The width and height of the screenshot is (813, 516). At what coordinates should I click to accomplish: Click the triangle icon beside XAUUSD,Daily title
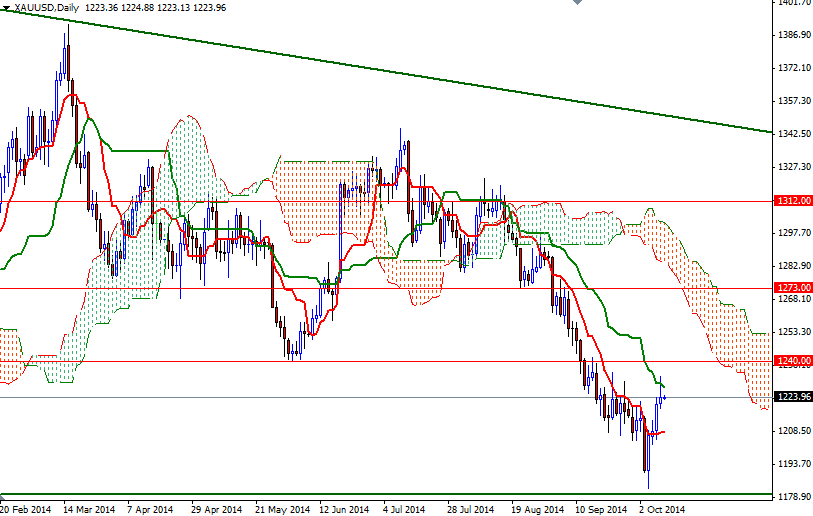6,8
